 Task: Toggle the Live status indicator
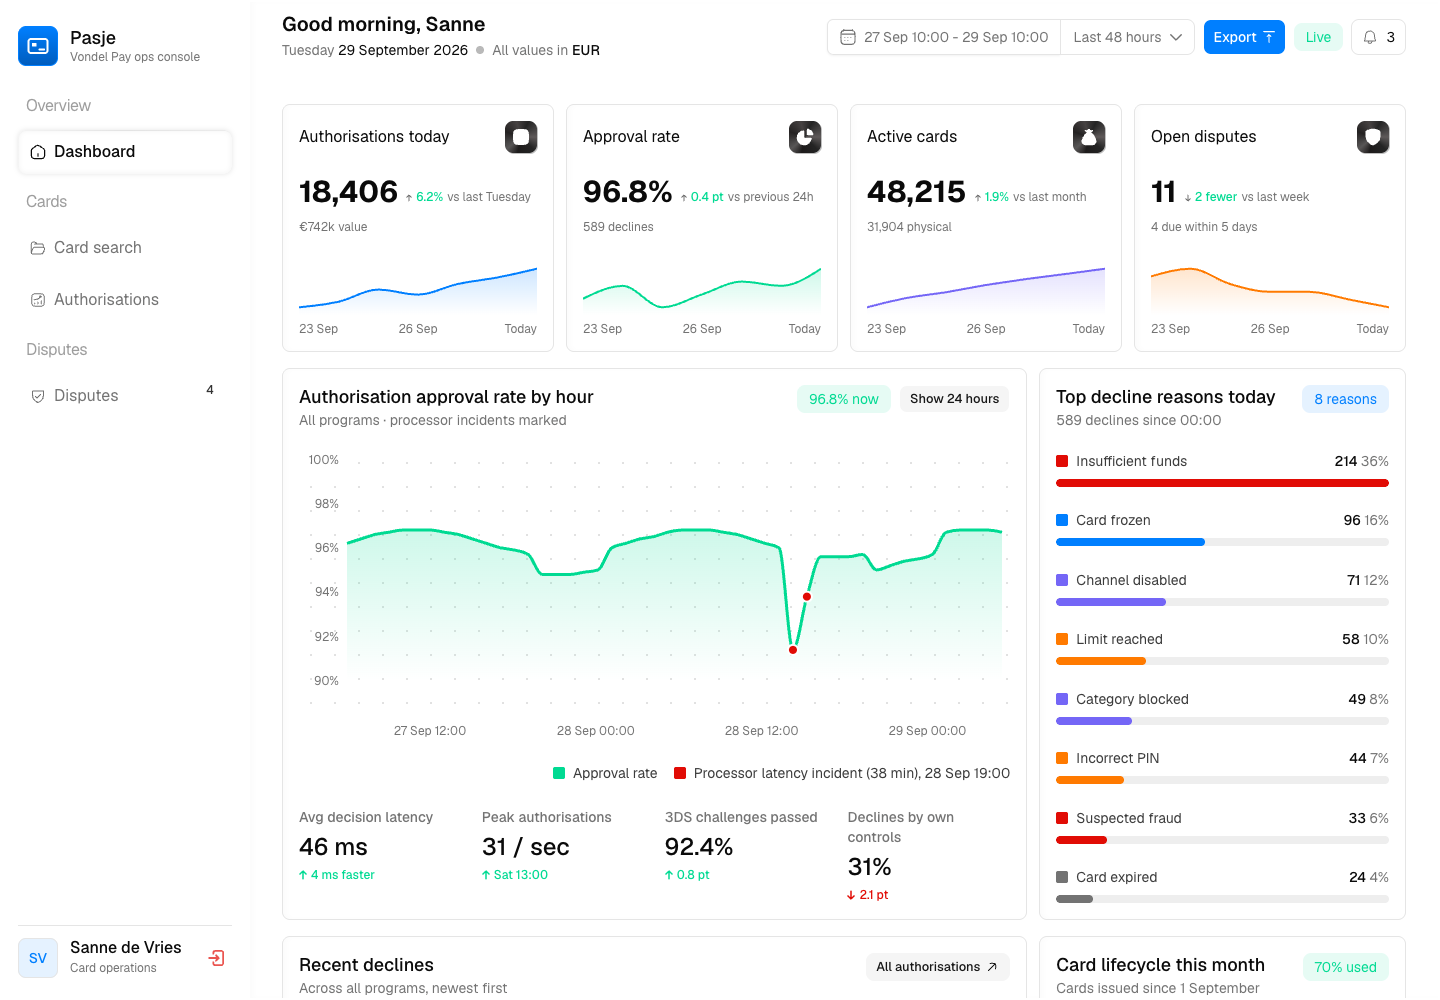(x=1318, y=37)
